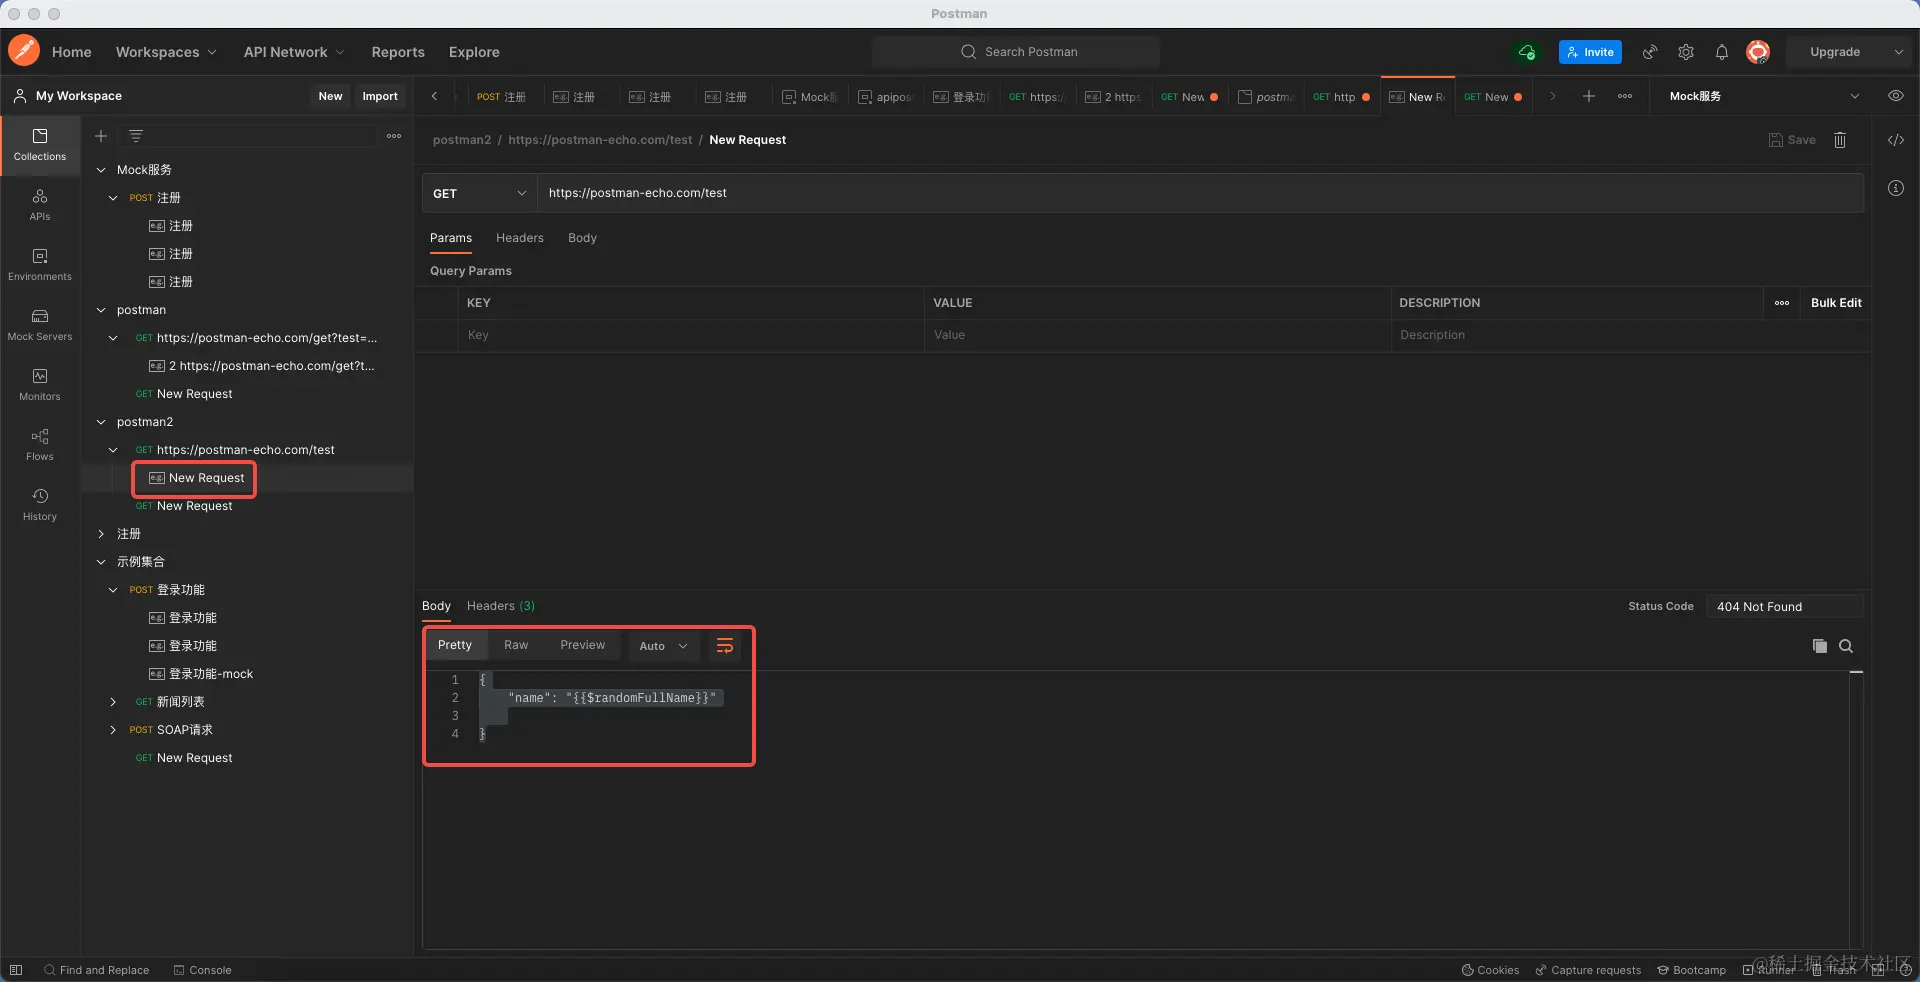Click the request URL input field

(x=1200, y=193)
